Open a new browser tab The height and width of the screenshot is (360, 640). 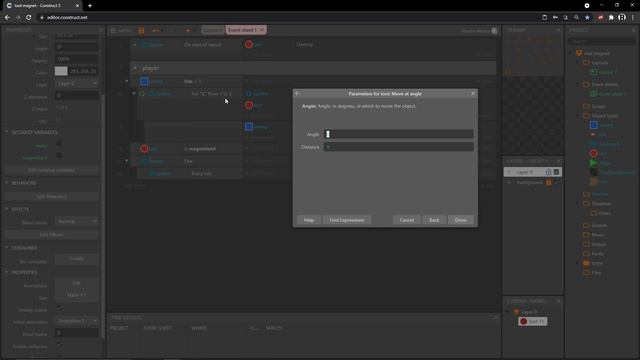click(x=90, y=6)
